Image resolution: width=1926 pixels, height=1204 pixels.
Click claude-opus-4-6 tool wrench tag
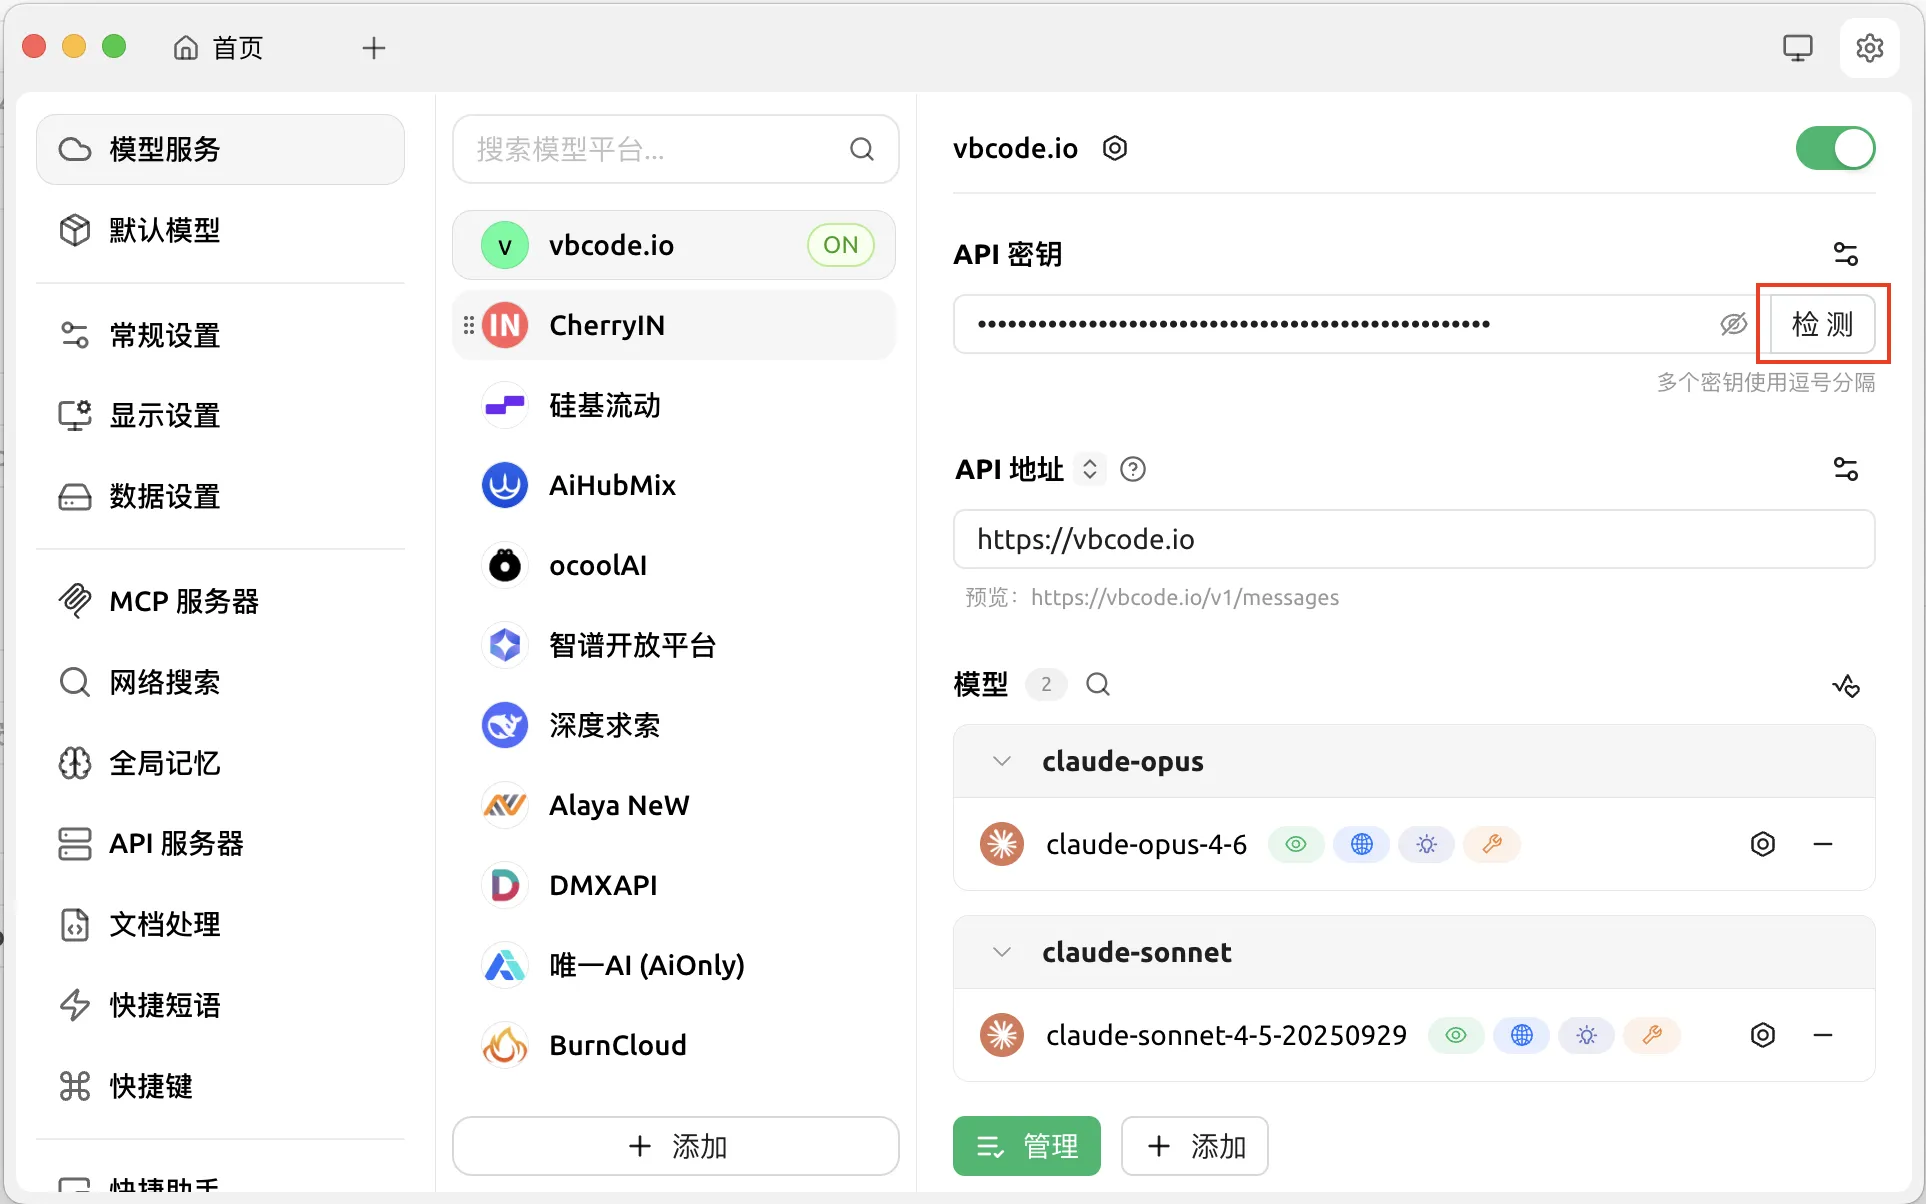click(x=1492, y=844)
